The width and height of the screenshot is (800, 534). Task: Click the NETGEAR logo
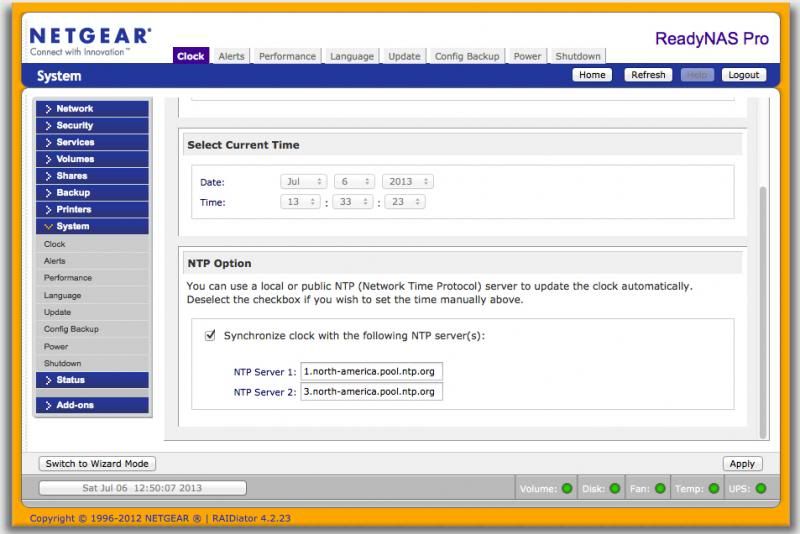point(90,38)
